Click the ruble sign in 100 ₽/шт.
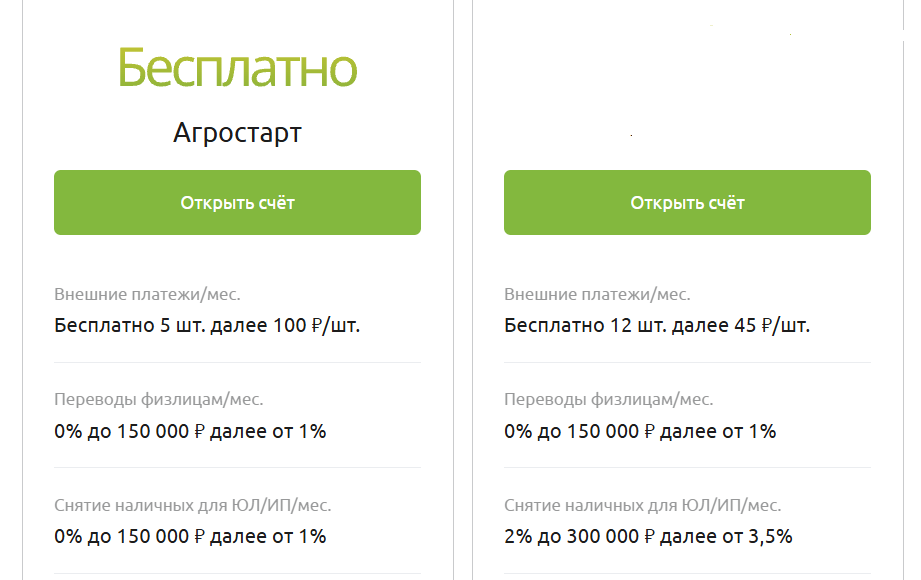The image size is (921, 580). click(317, 326)
